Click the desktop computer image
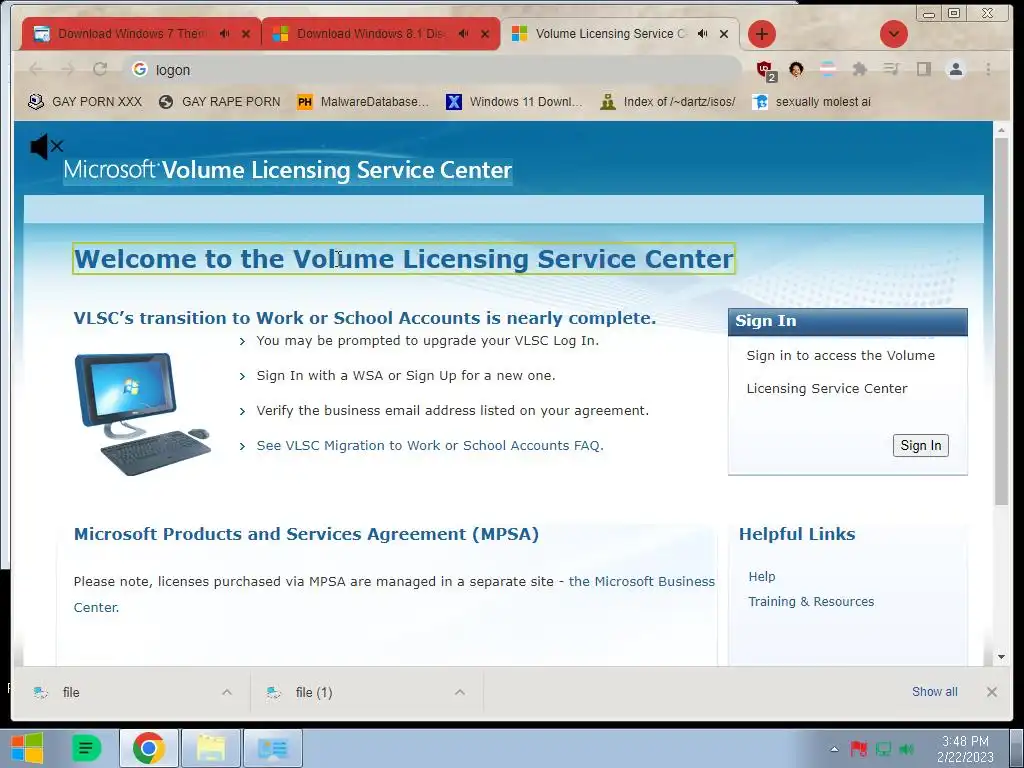 pos(142,414)
